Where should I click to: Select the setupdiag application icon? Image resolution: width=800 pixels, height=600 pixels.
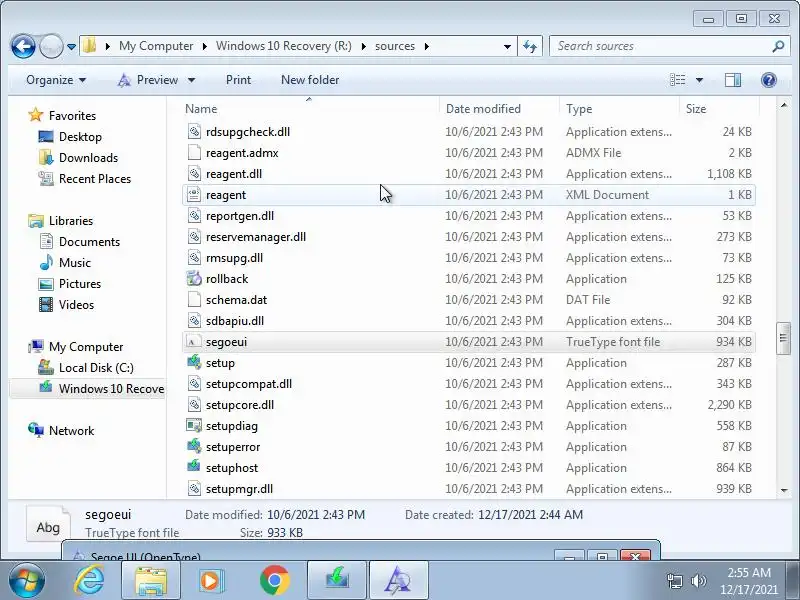click(194, 426)
